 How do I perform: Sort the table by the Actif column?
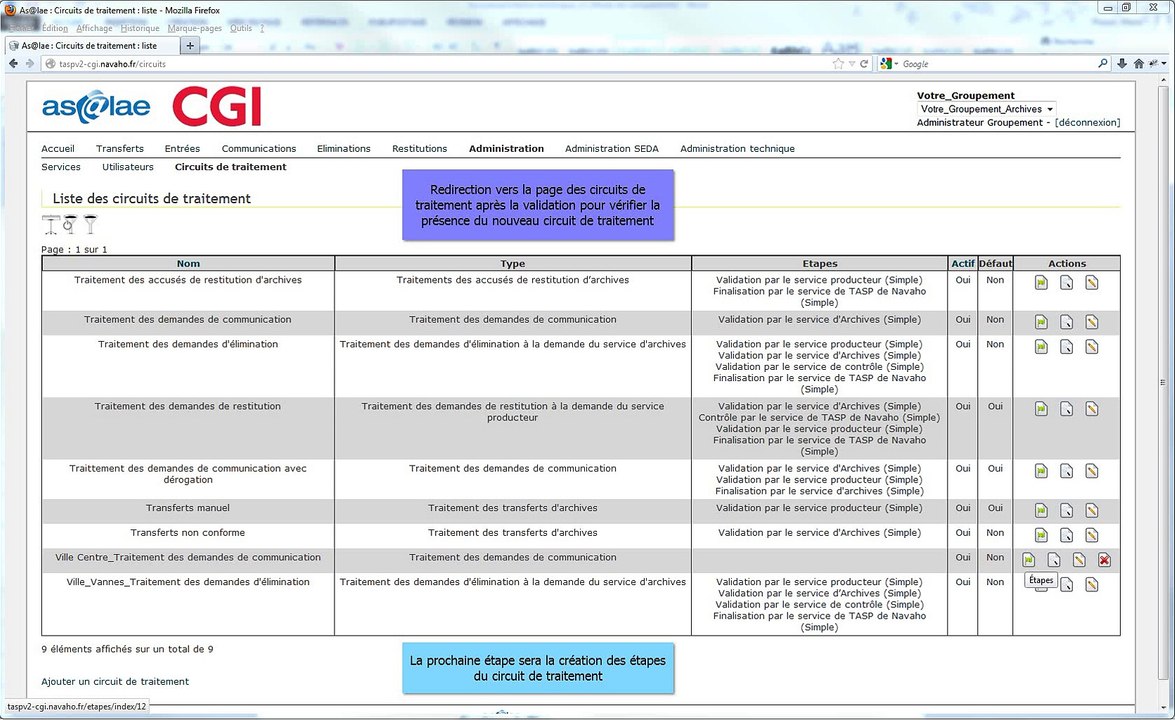click(x=963, y=264)
